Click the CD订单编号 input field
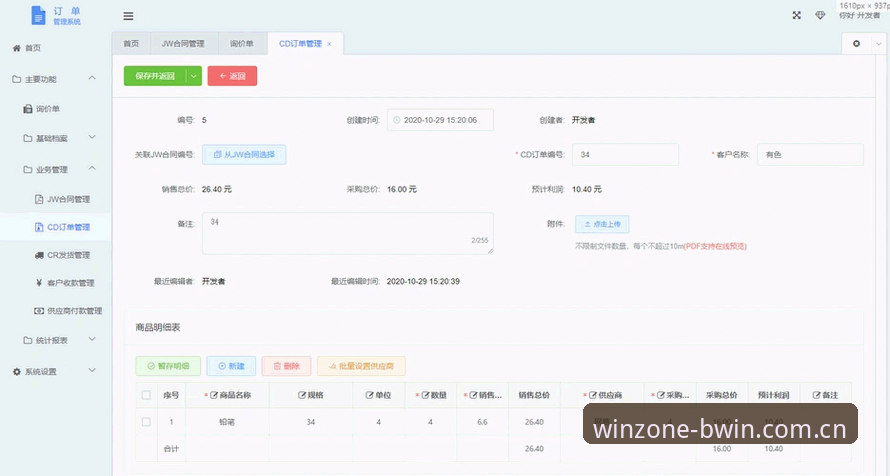Viewport: 890px width, 476px height. point(625,154)
